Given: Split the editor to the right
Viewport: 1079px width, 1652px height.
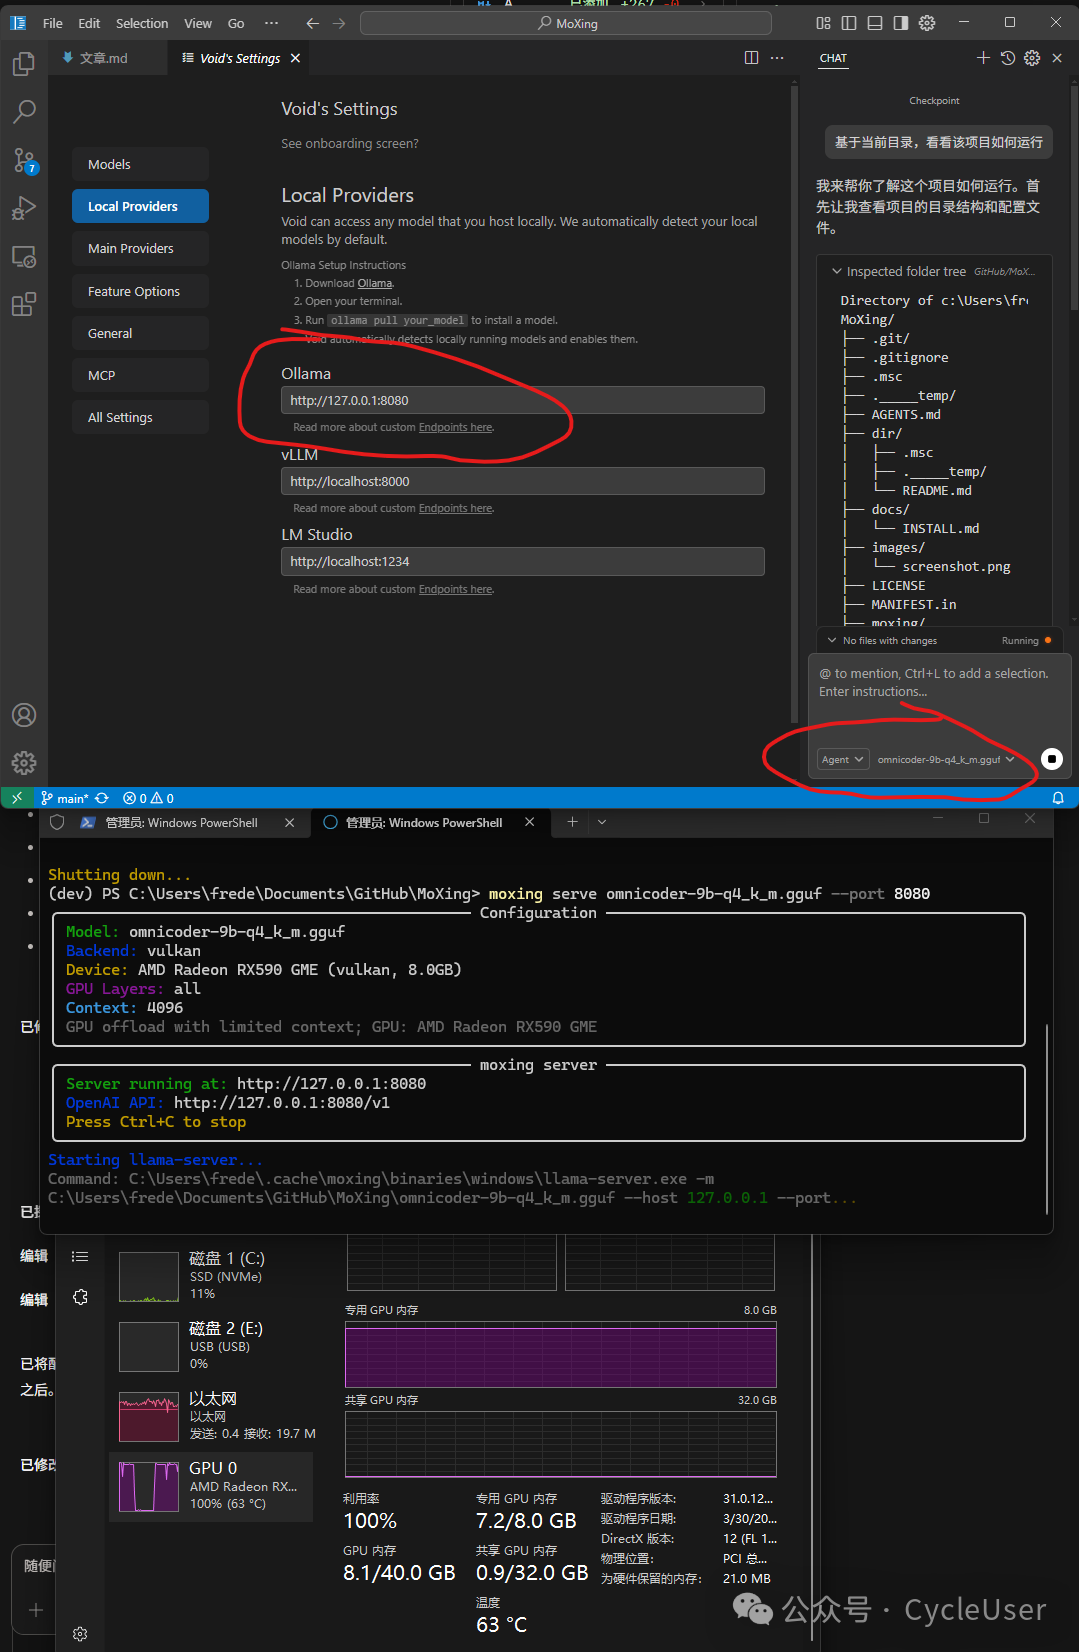Looking at the screenshot, I should click(751, 58).
